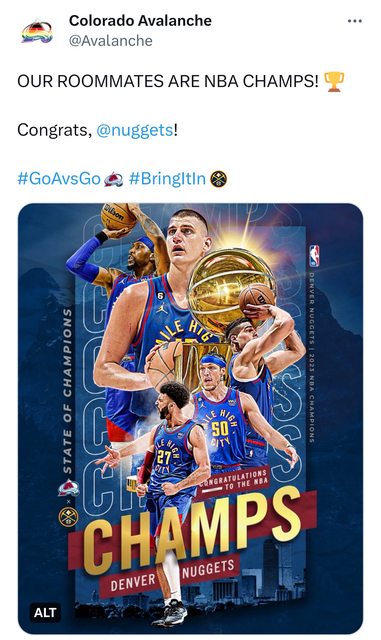Click the gold CHAMPS headline text
Screen dimensions: 381x640
pos(192,531)
